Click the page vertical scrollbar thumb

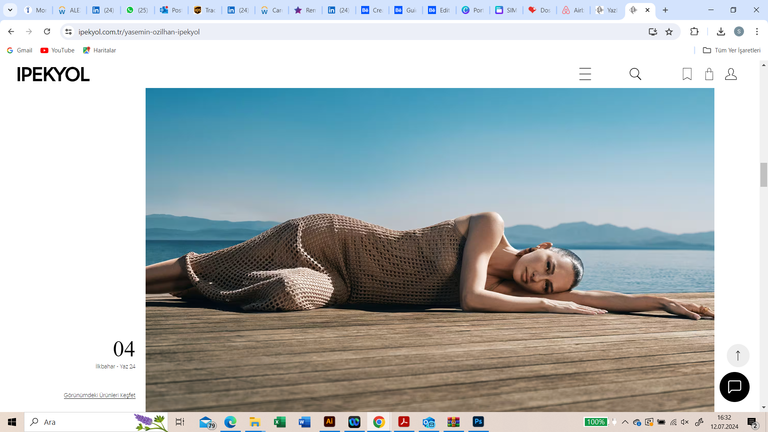pyautogui.click(x=764, y=174)
